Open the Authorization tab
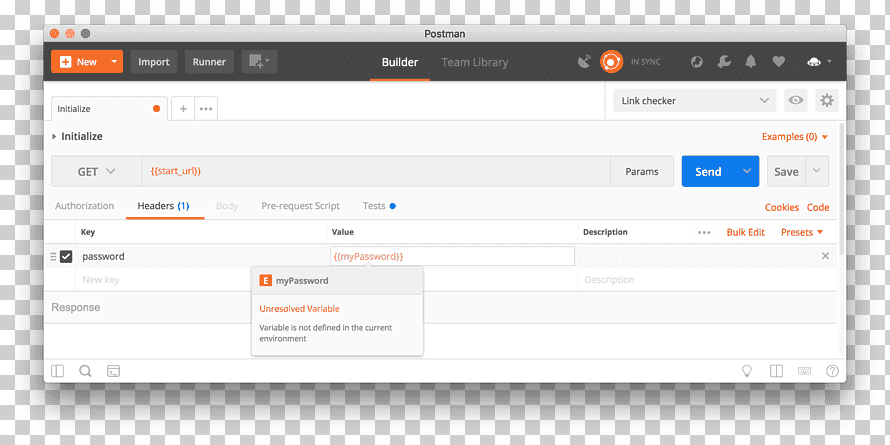 [x=84, y=206]
